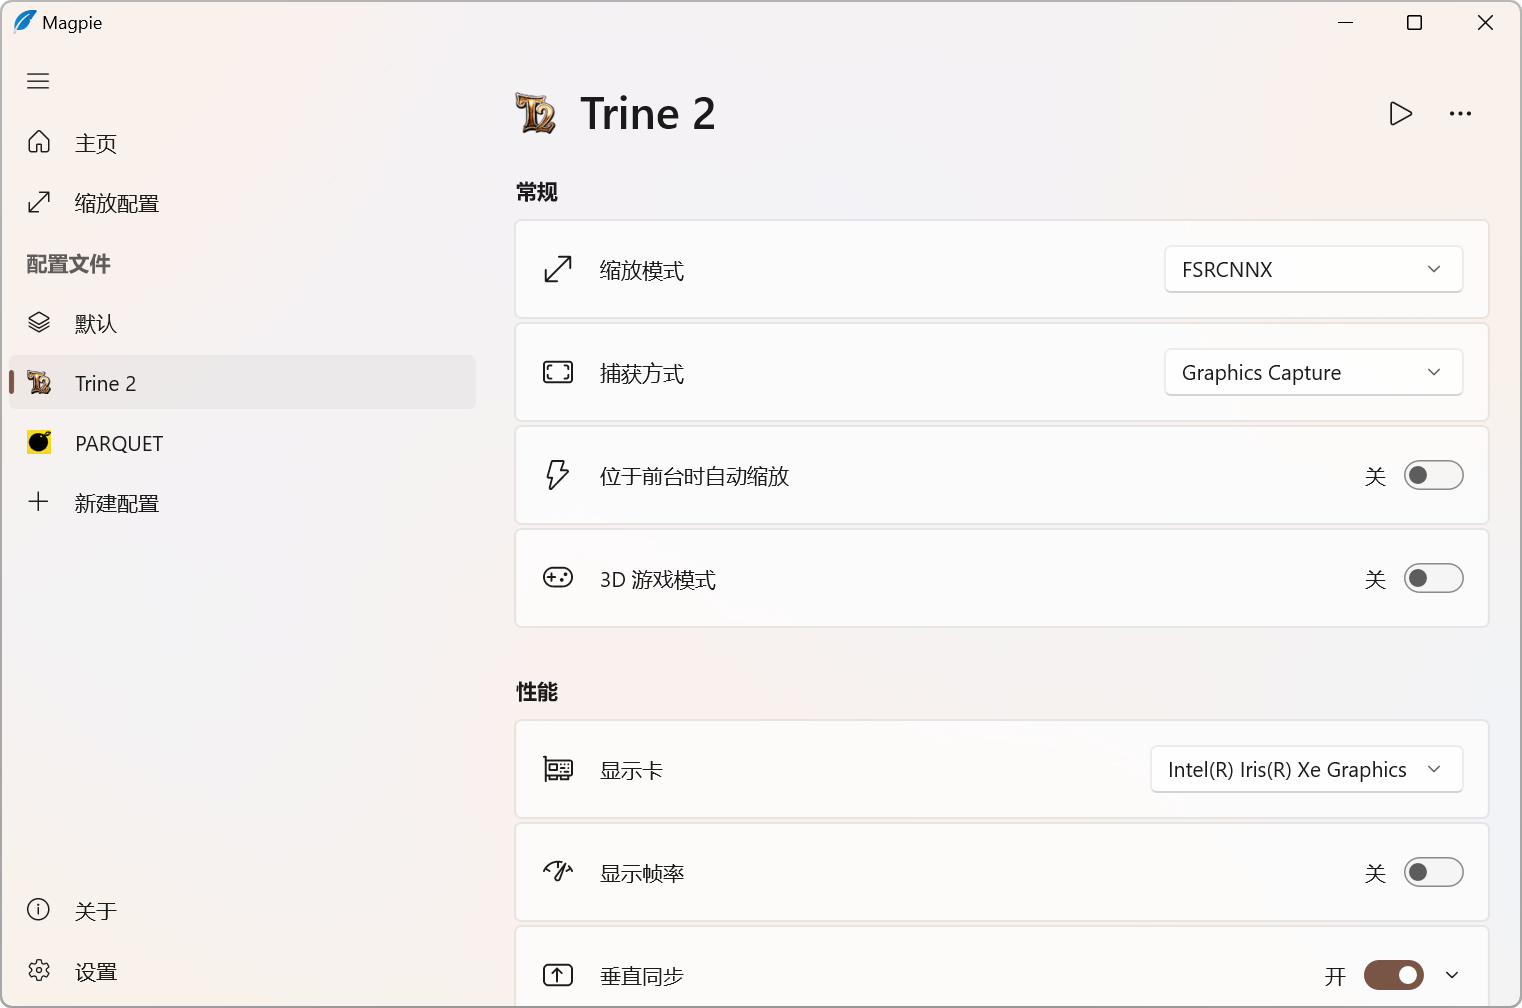Click the Trine 2 header game icon

(536, 113)
